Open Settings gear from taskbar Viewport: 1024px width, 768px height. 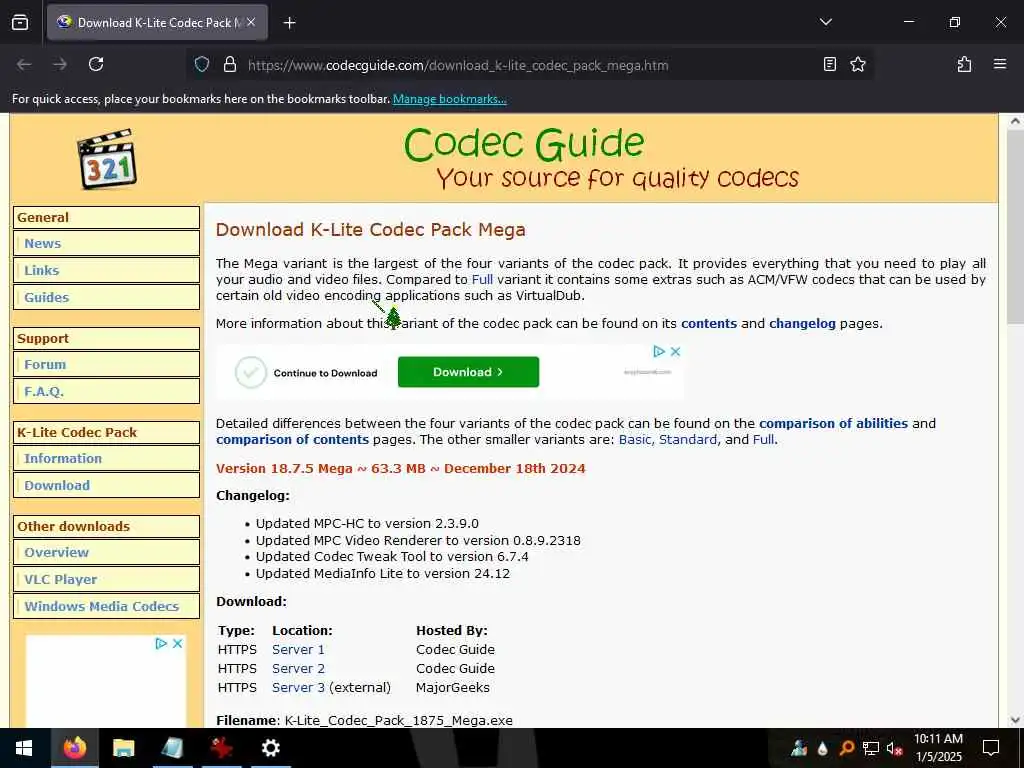(270, 748)
